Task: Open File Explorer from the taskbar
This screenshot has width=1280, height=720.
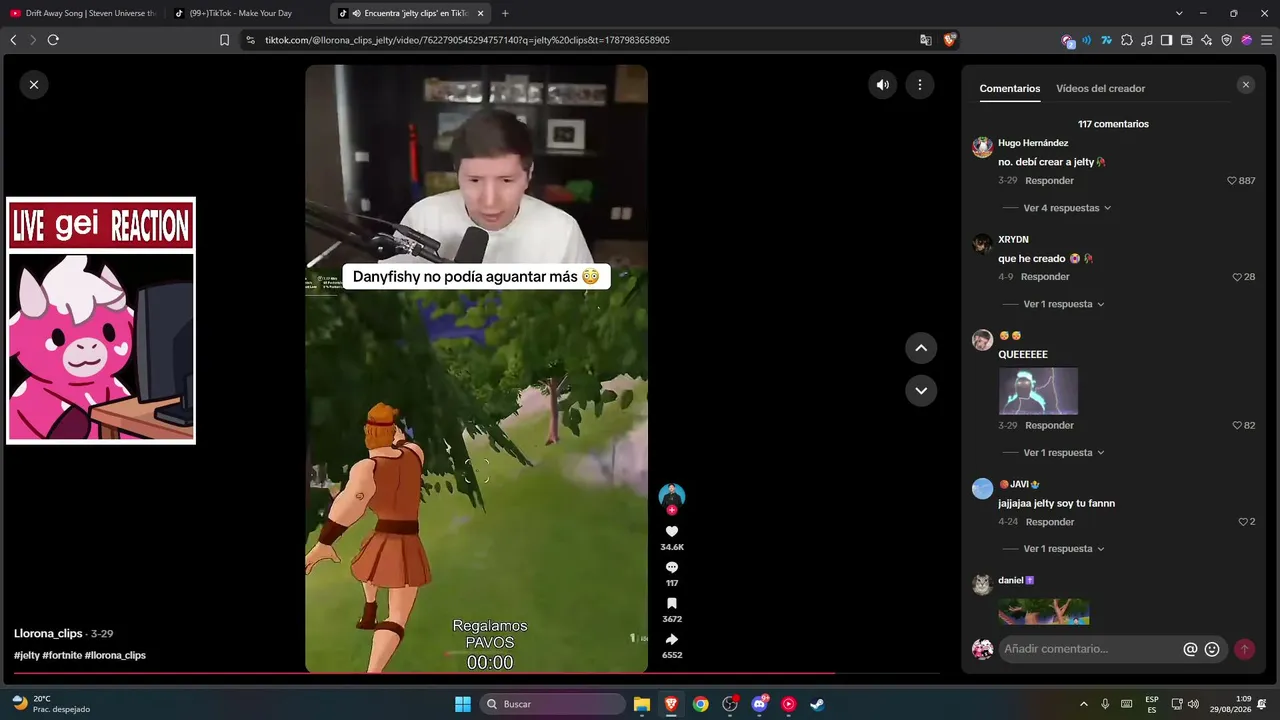Action: pyautogui.click(x=642, y=704)
